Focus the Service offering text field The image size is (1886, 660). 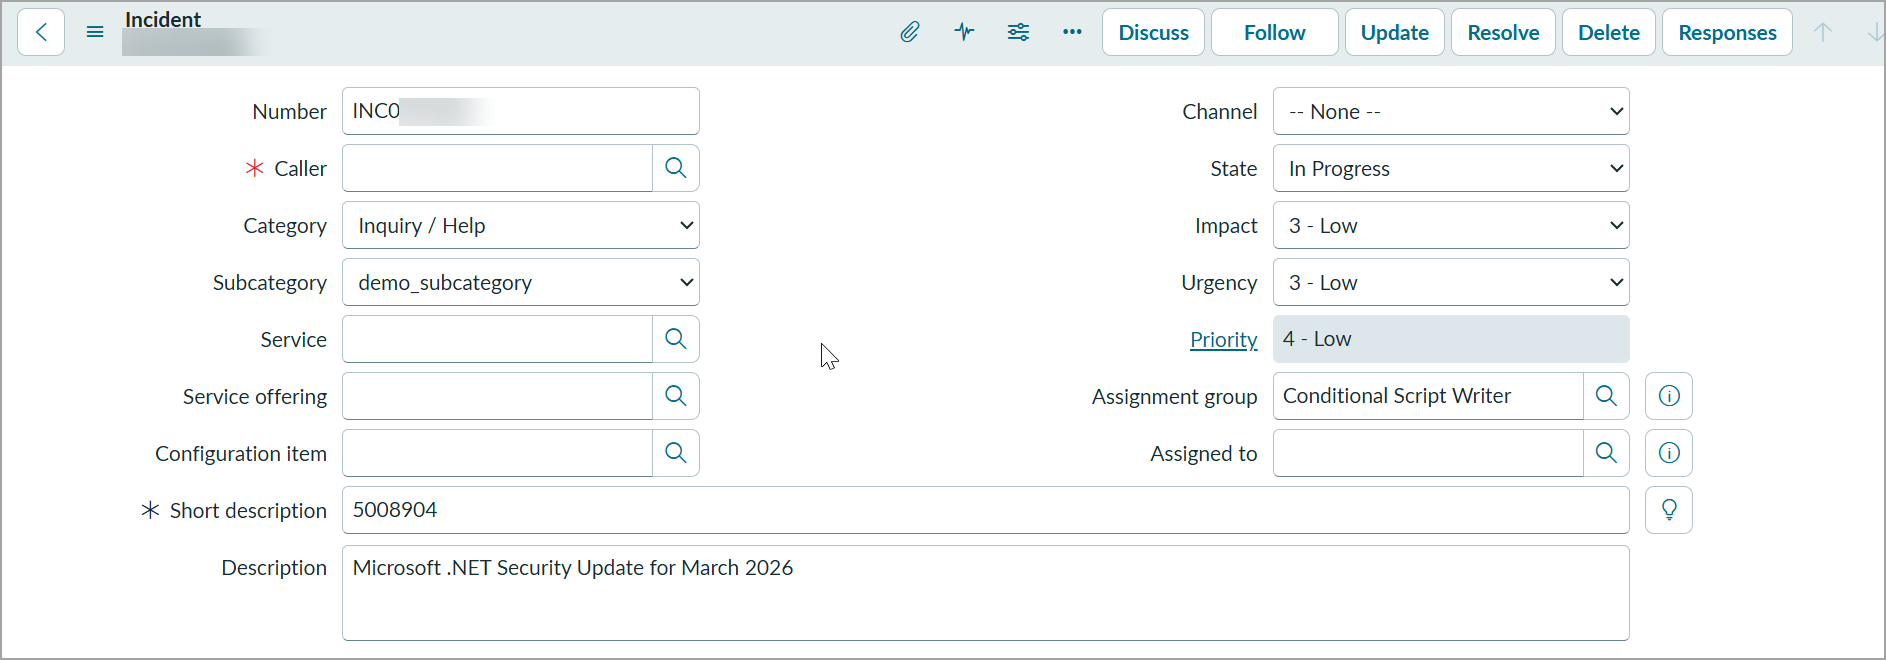click(x=497, y=396)
